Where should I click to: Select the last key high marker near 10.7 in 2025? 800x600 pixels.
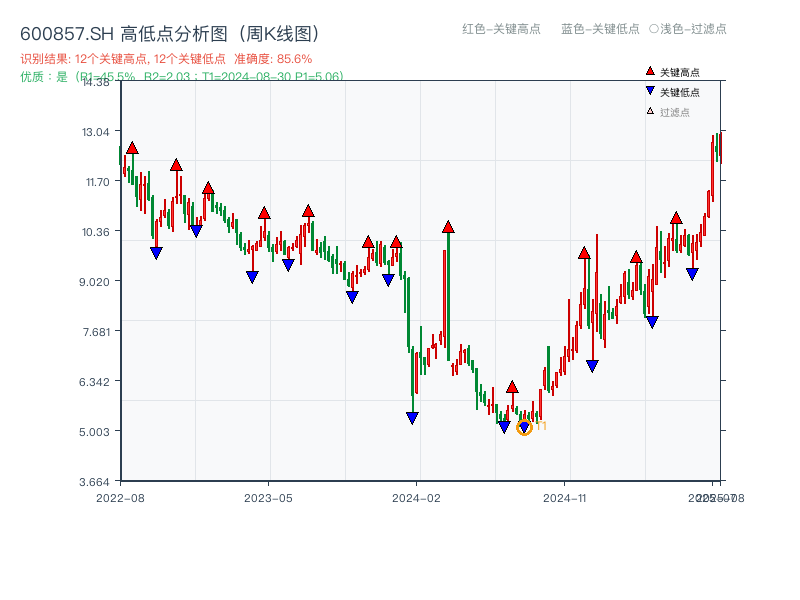pos(676,218)
